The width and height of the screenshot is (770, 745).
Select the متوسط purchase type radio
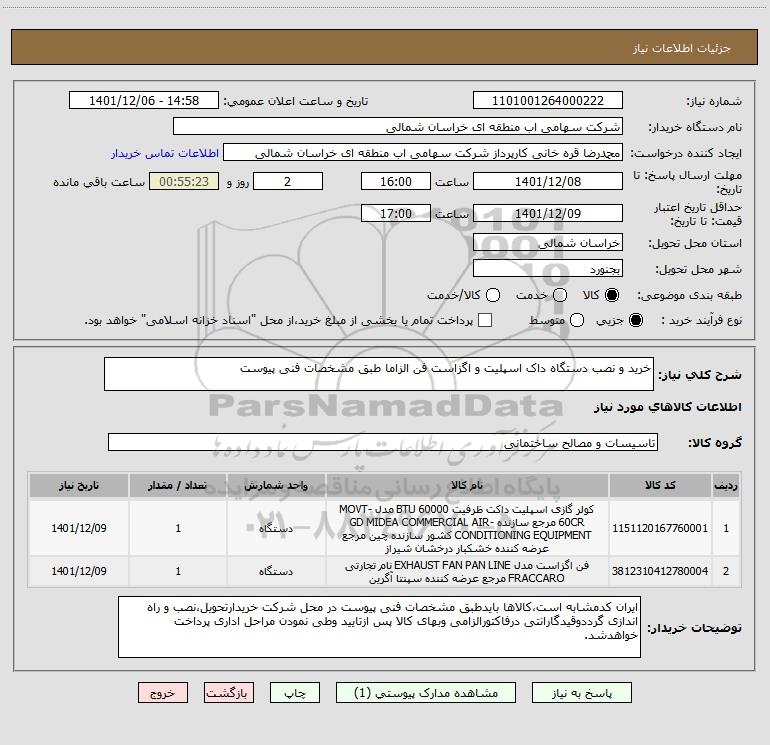pos(577,320)
